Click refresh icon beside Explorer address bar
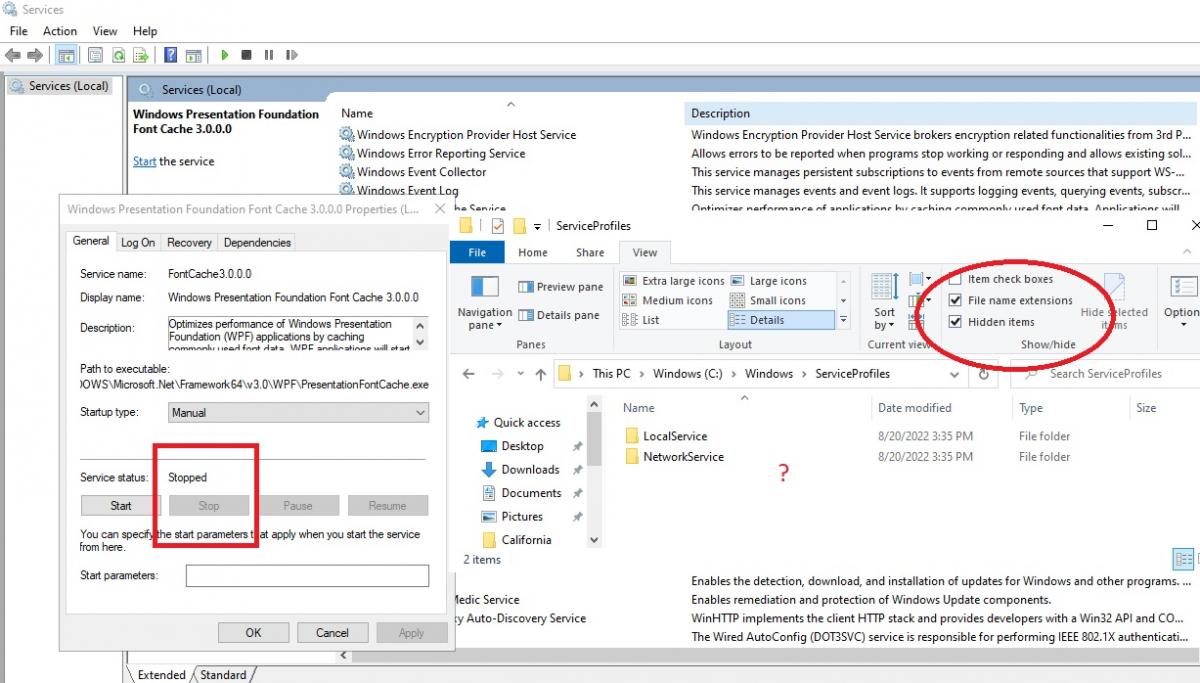 (984, 373)
